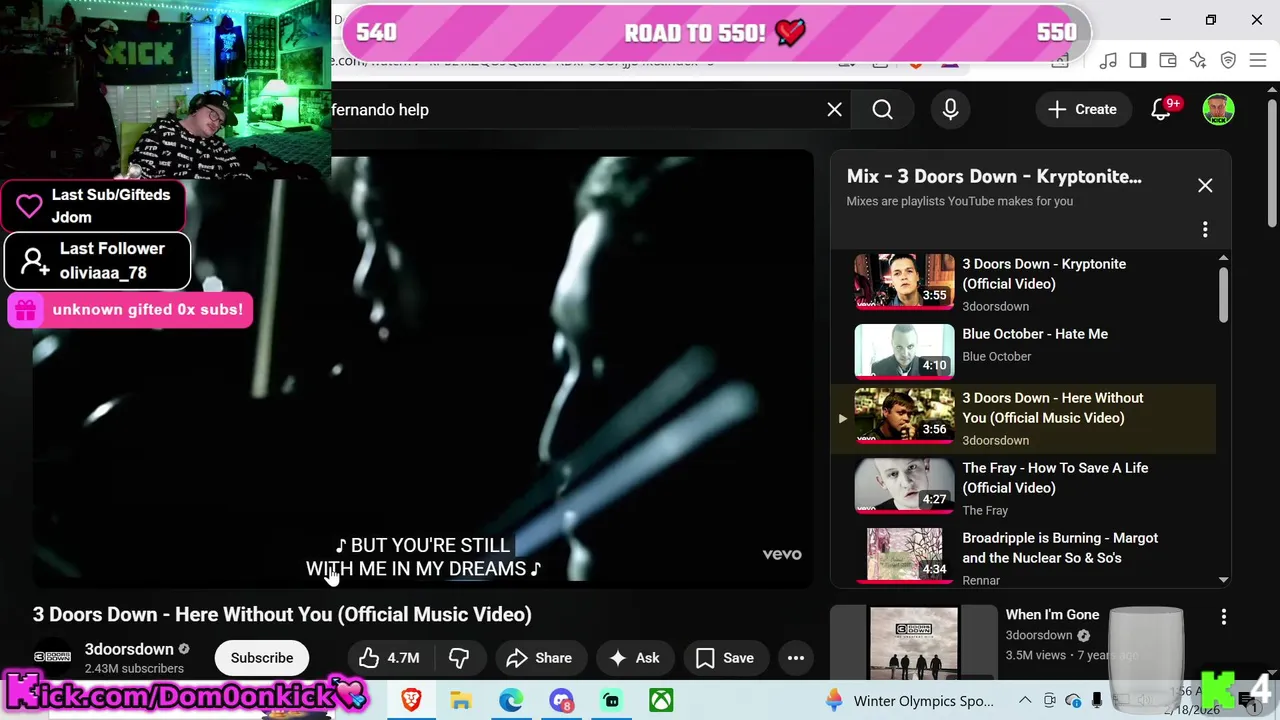Click the search magnifier button

tap(882, 110)
